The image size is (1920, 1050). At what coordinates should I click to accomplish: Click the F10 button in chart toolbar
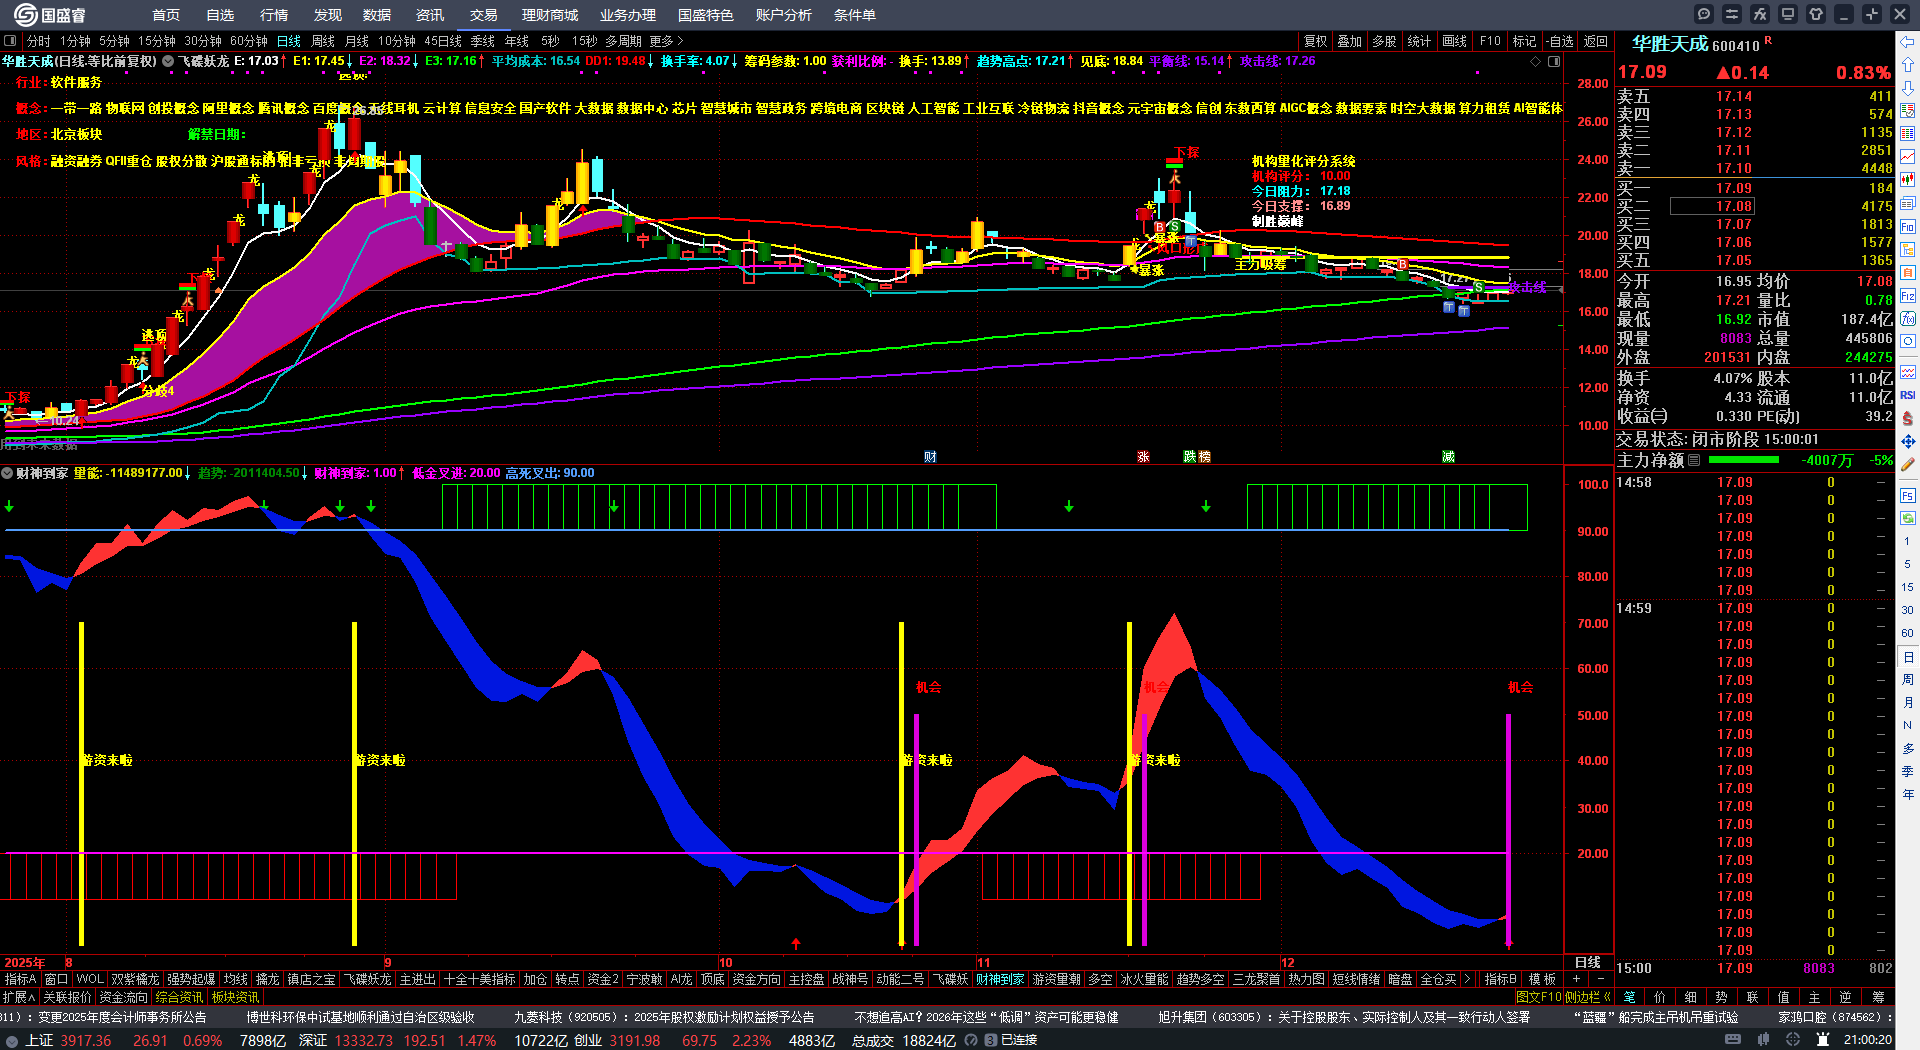(1490, 41)
